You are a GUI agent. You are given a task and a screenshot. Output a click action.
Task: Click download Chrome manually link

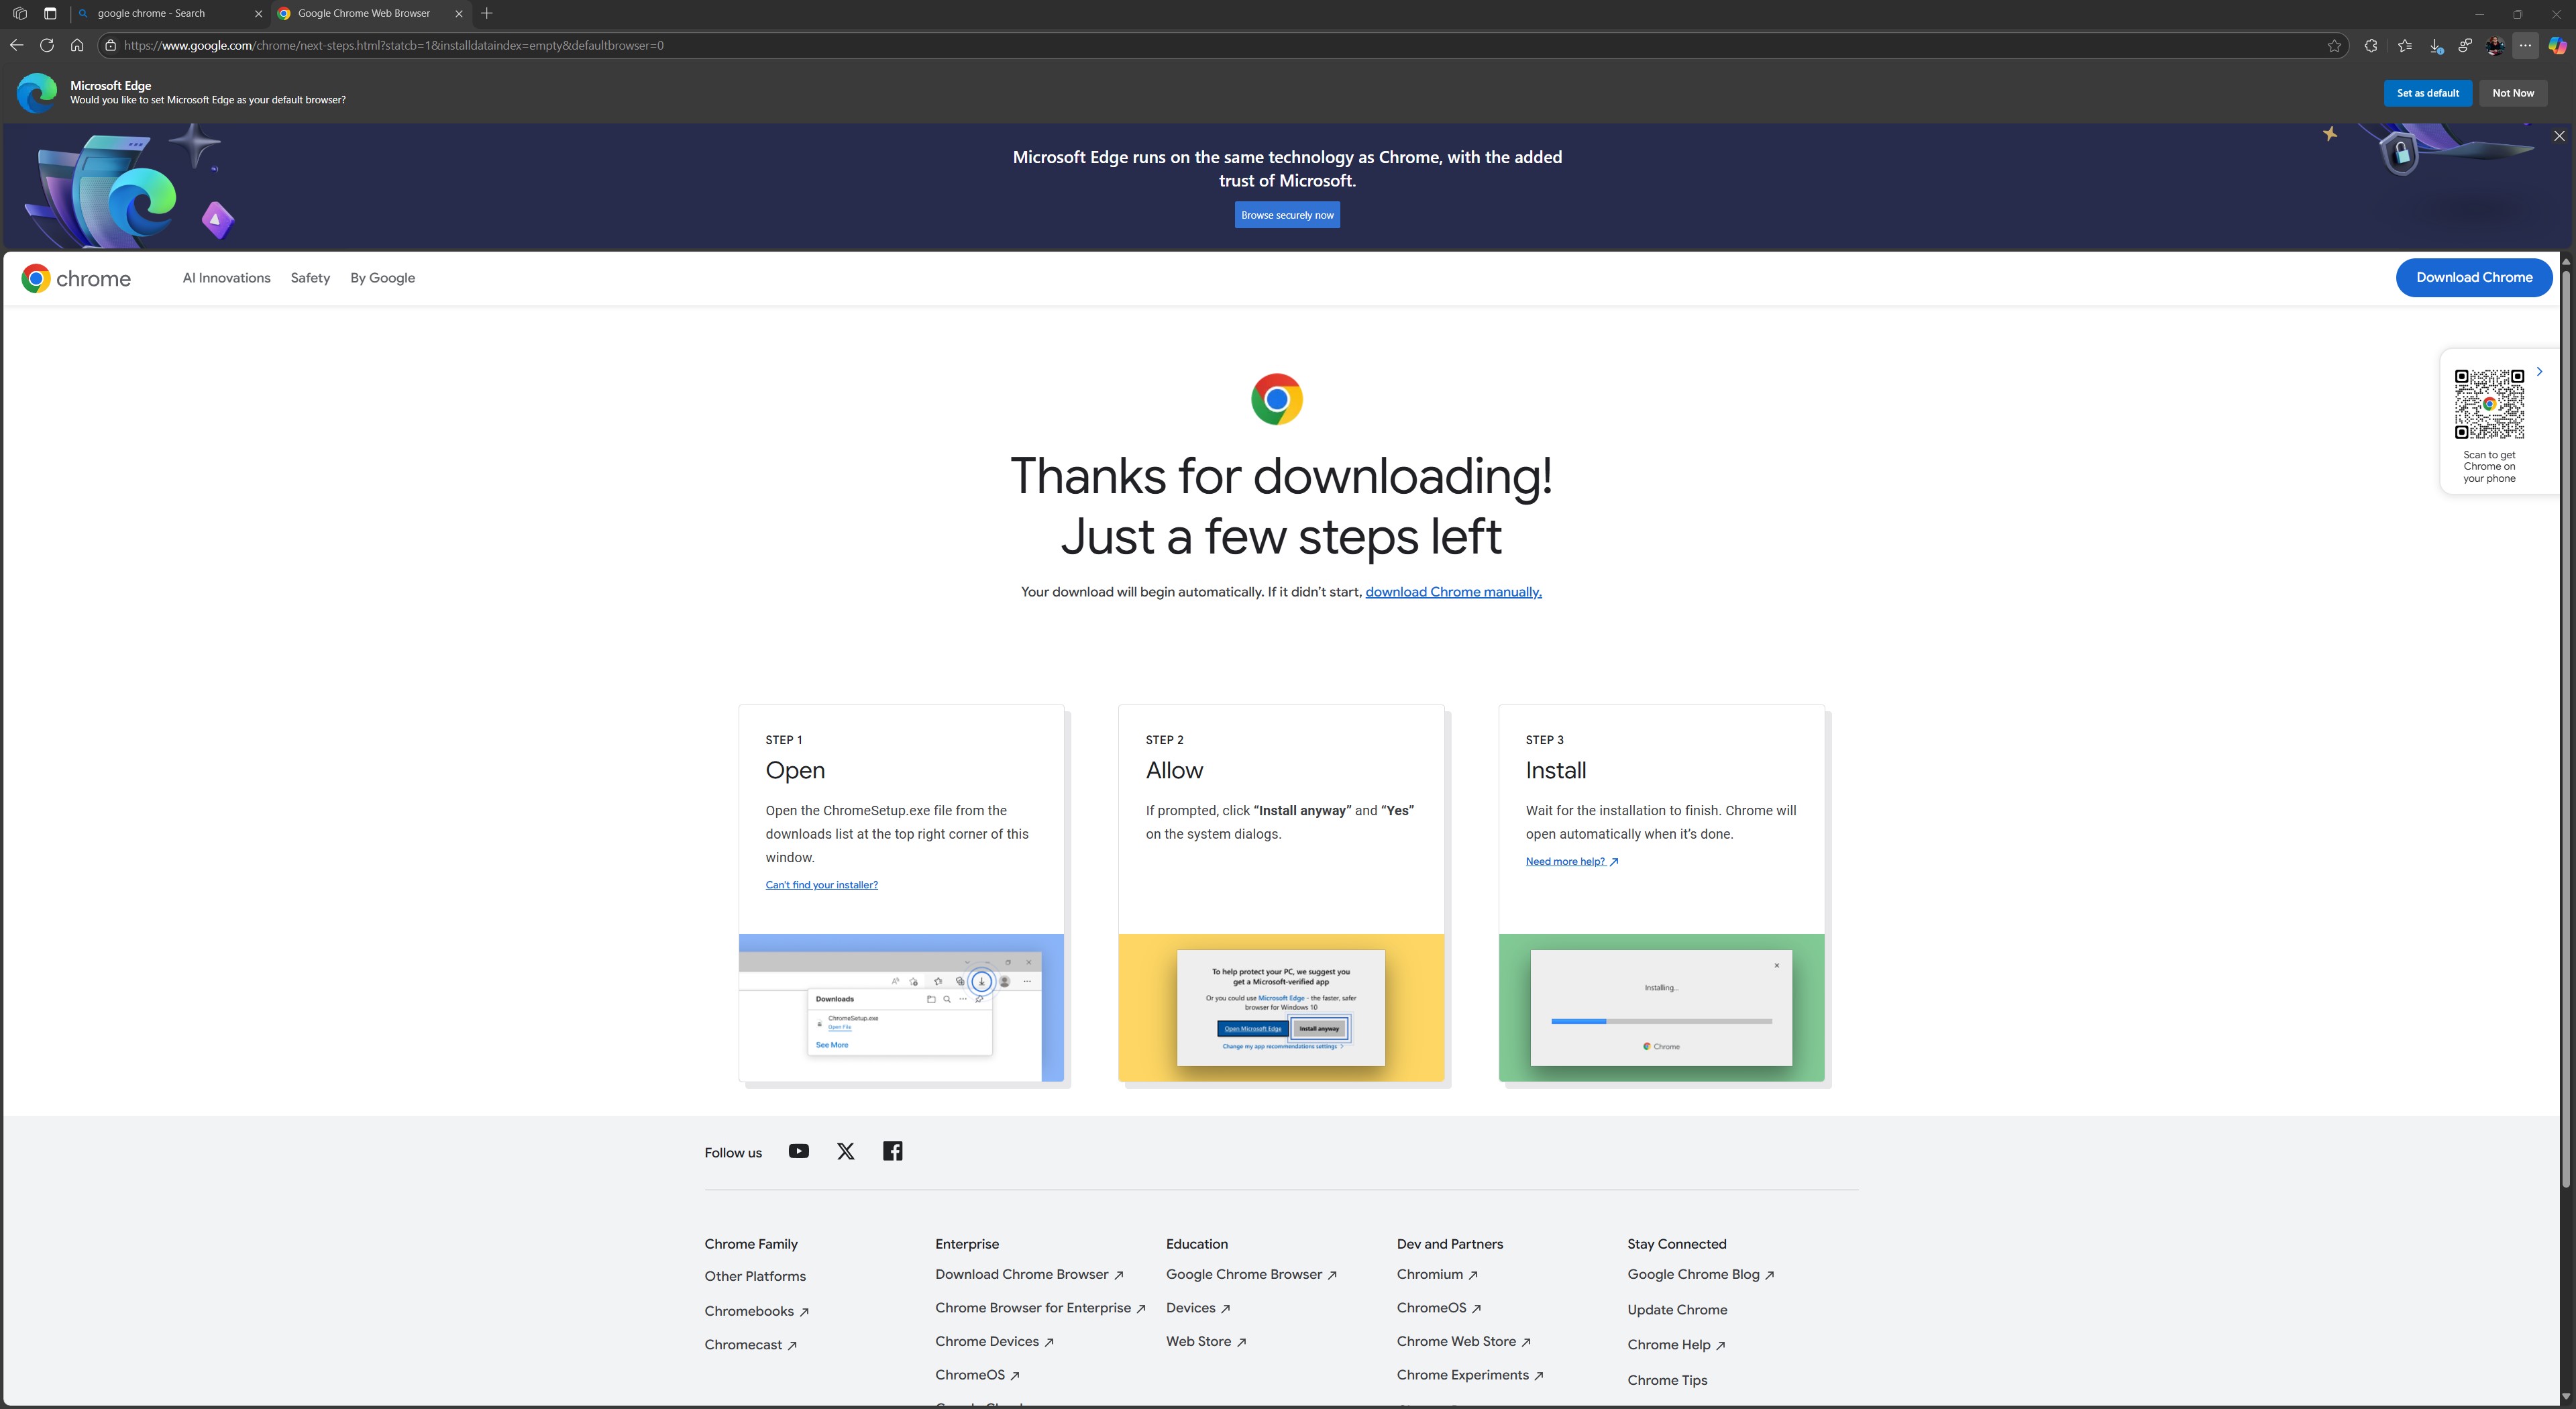click(1454, 592)
